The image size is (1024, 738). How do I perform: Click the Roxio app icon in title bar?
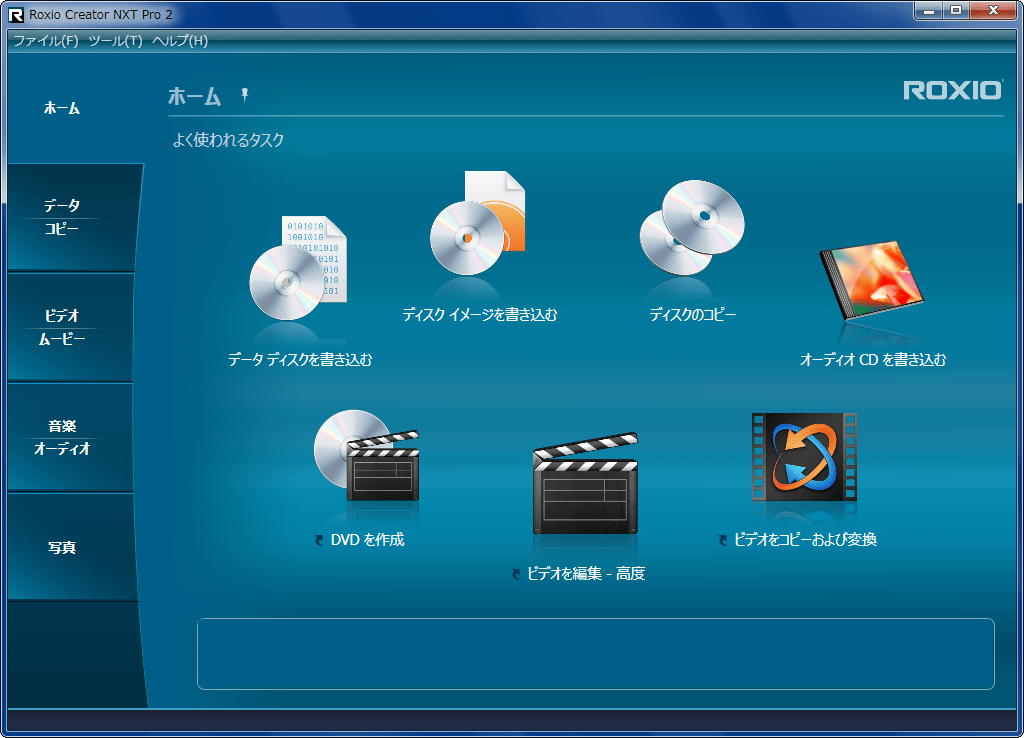16,14
